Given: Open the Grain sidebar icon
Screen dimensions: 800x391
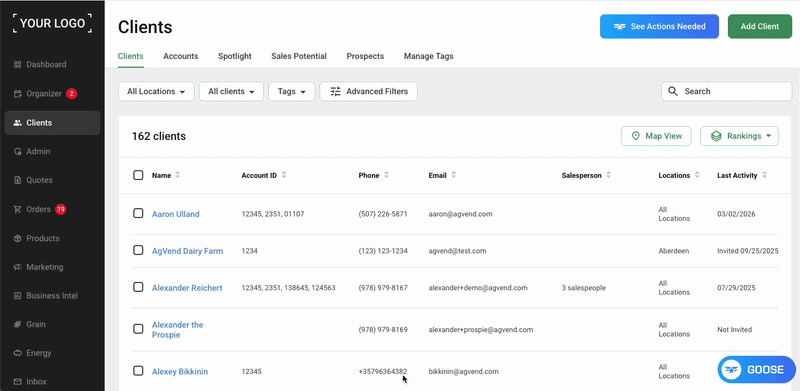Looking at the screenshot, I should pyautogui.click(x=17, y=324).
